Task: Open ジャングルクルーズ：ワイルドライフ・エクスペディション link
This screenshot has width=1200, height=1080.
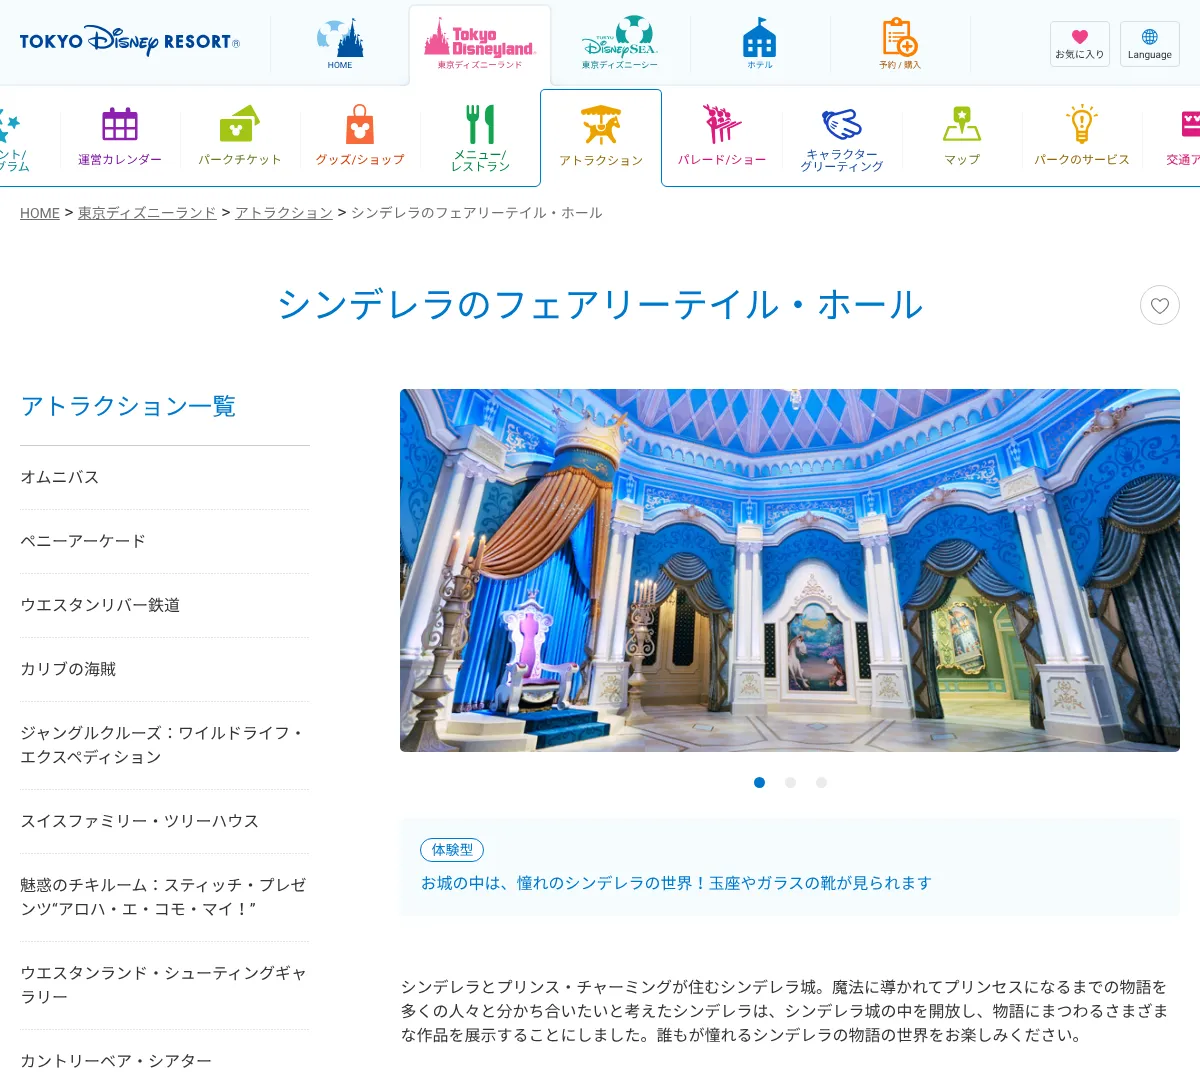Action: pos(165,746)
